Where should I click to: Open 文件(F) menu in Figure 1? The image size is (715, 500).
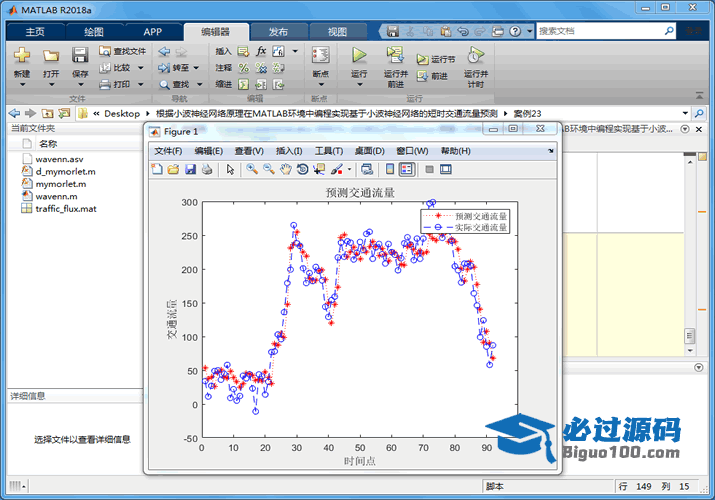(x=168, y=151)
